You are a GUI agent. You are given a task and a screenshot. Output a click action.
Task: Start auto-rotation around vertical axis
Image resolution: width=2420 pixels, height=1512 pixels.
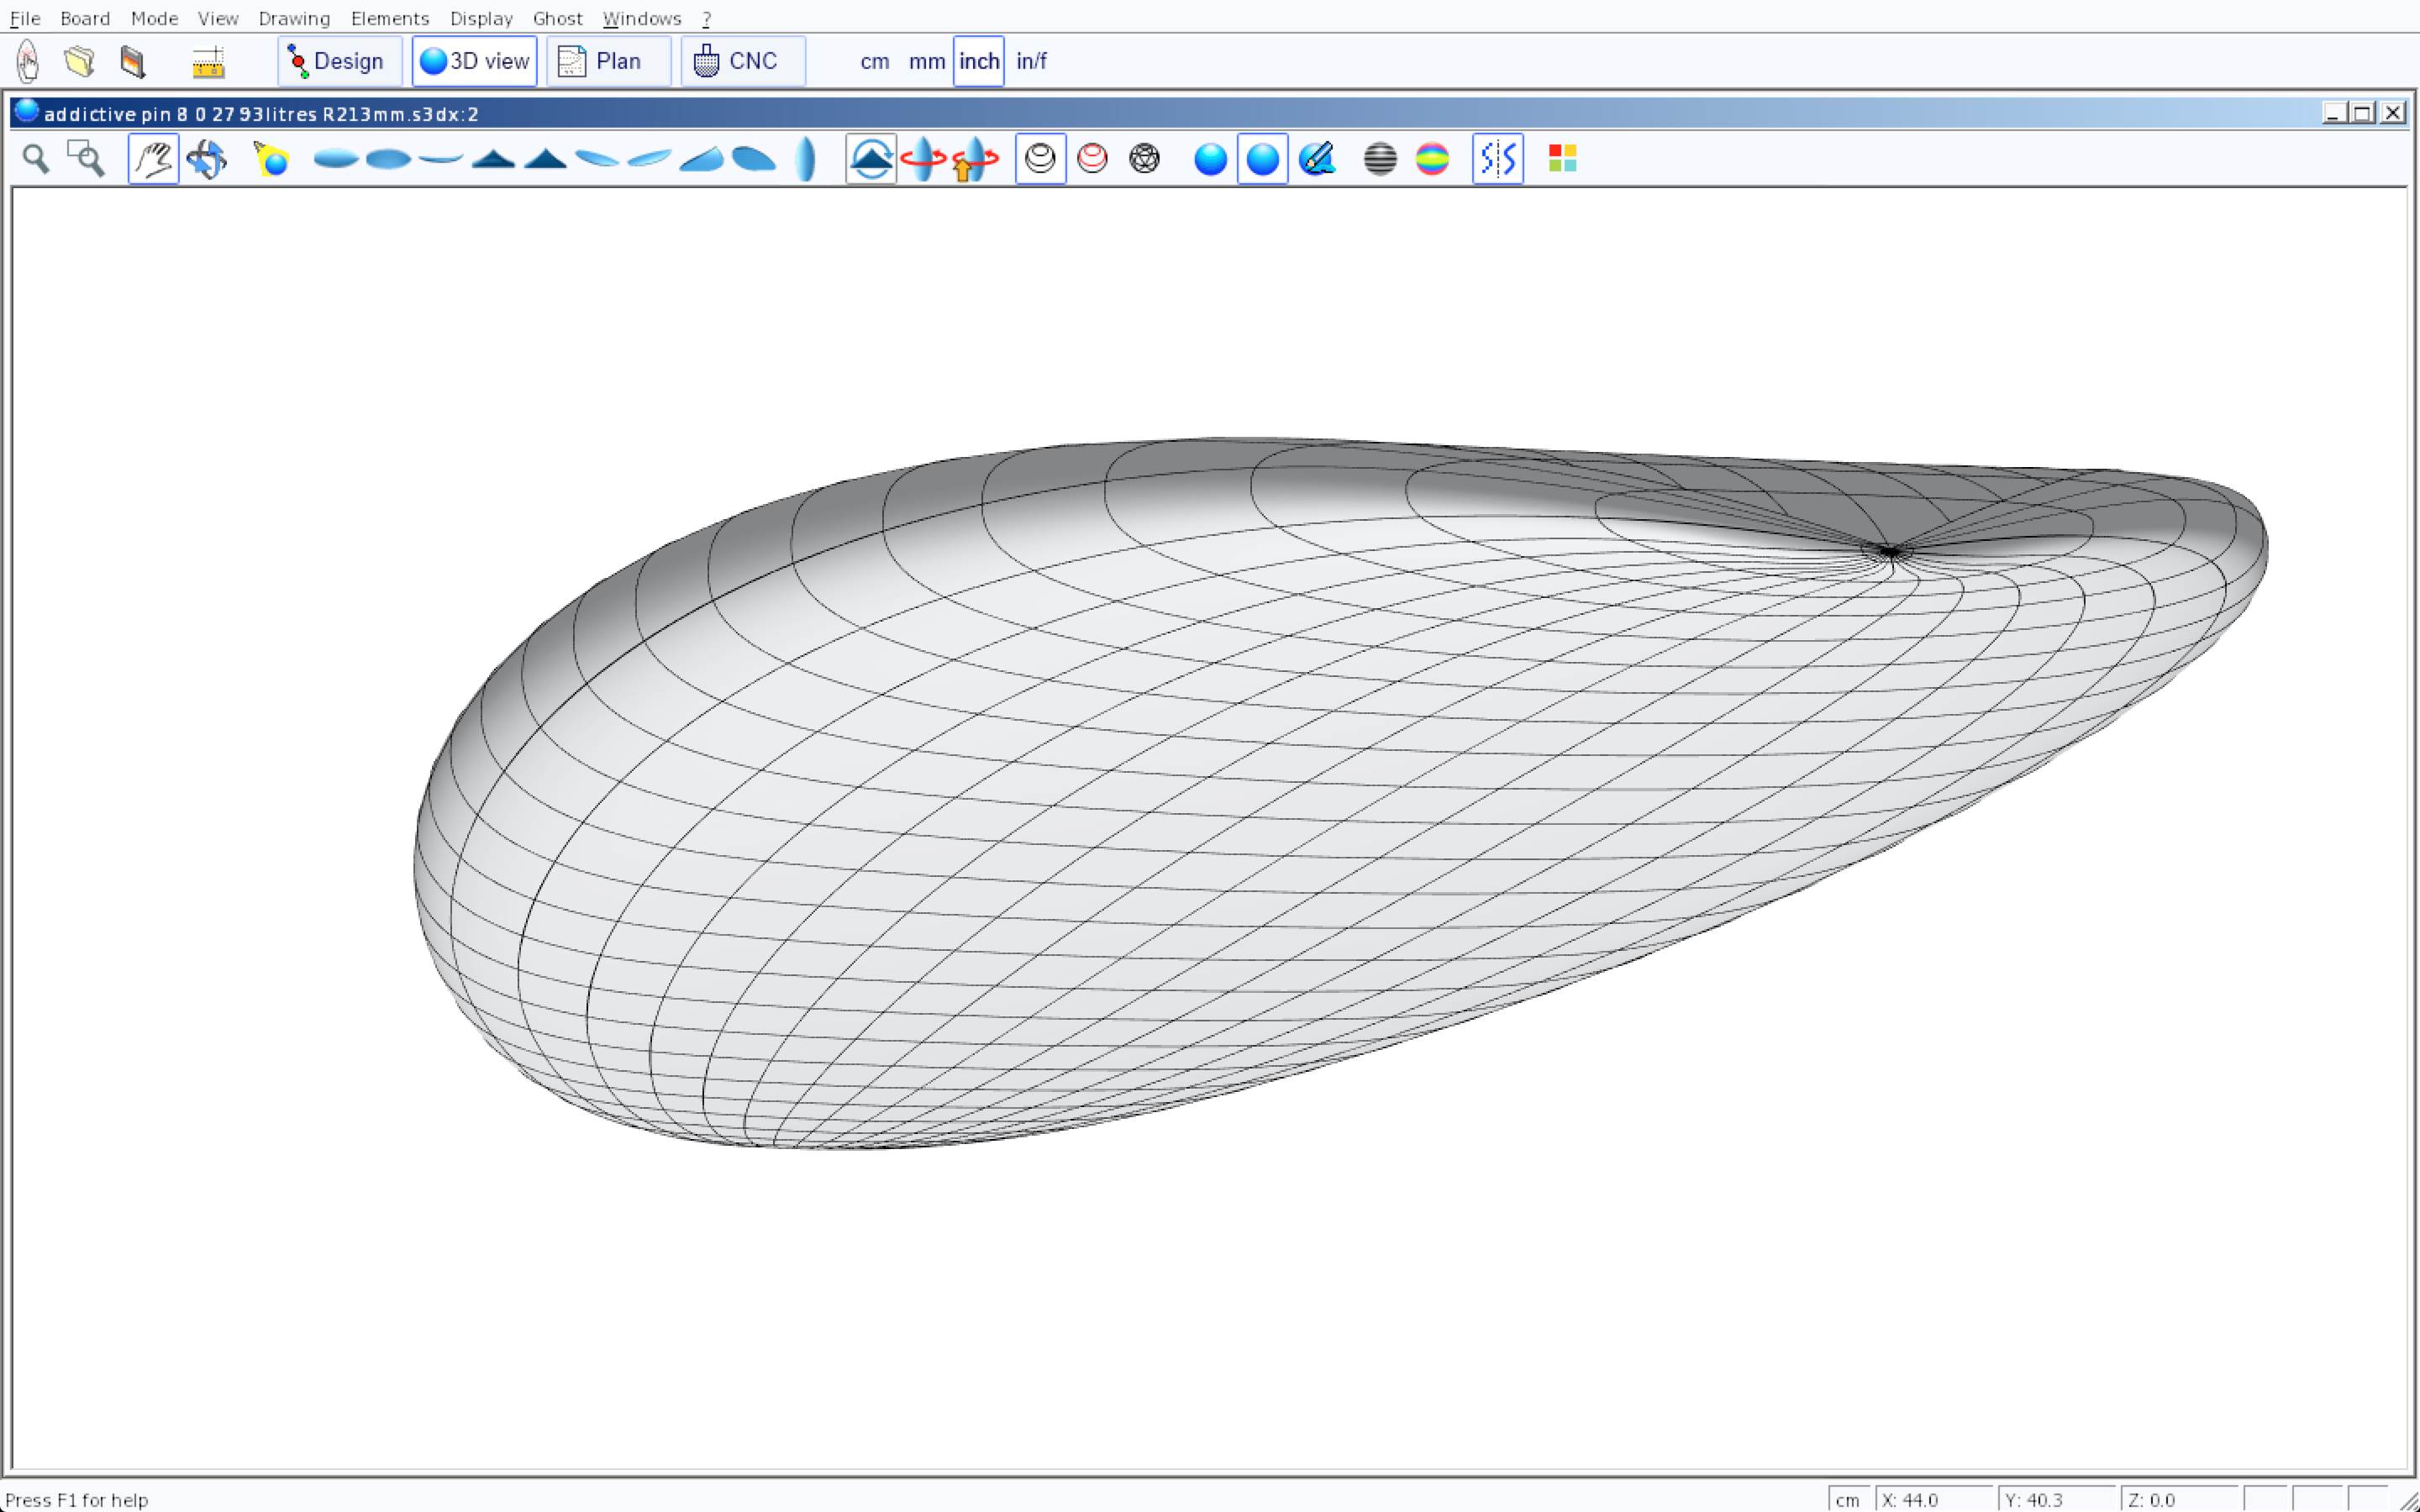click(x=923, y=159)
